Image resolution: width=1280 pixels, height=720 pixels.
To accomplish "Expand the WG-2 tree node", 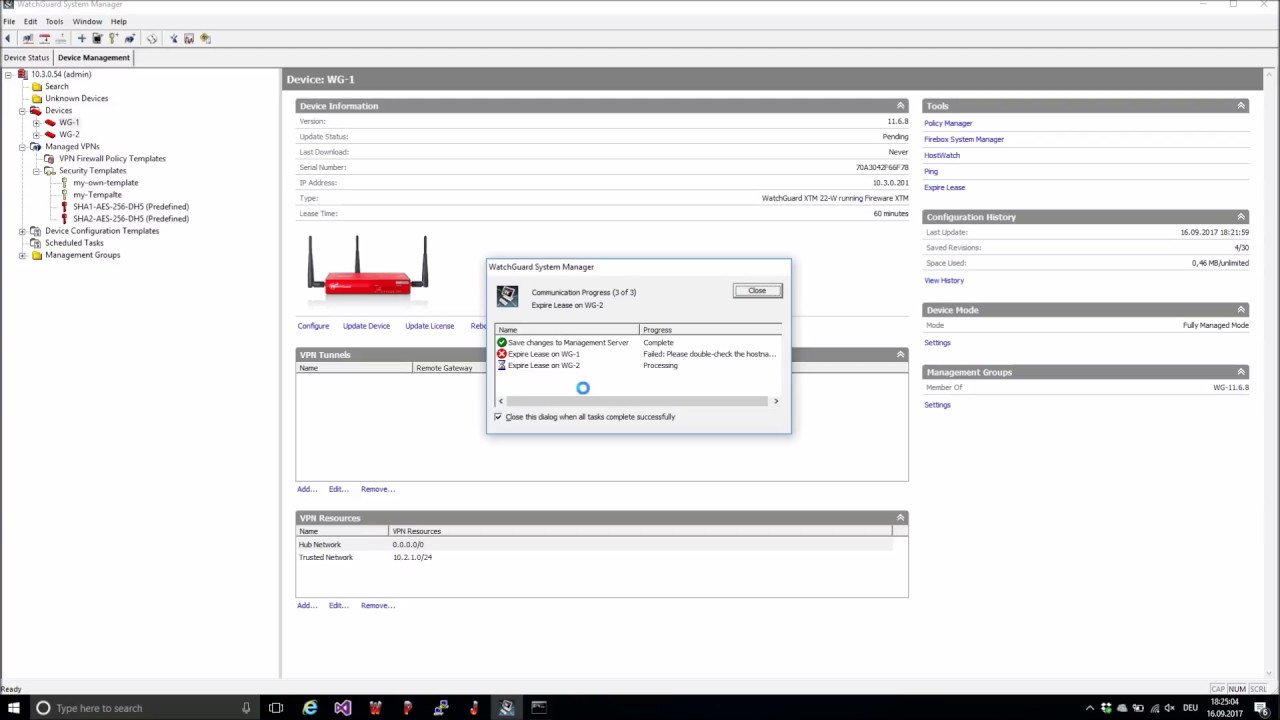I will coord(36,134).
